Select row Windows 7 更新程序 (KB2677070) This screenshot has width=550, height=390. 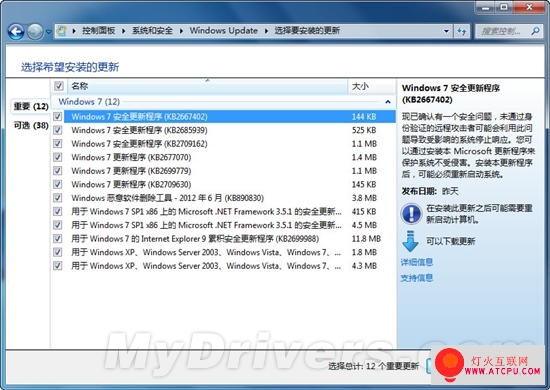click(x=230, y=157)
